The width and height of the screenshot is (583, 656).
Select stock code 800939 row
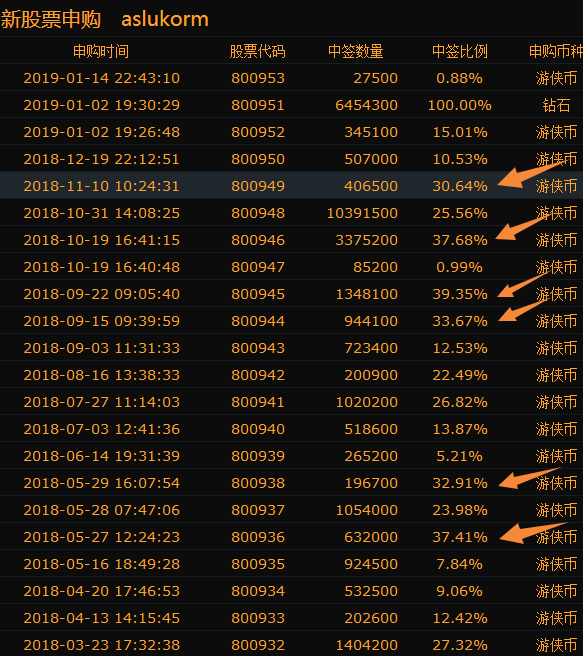coord(292,456)
